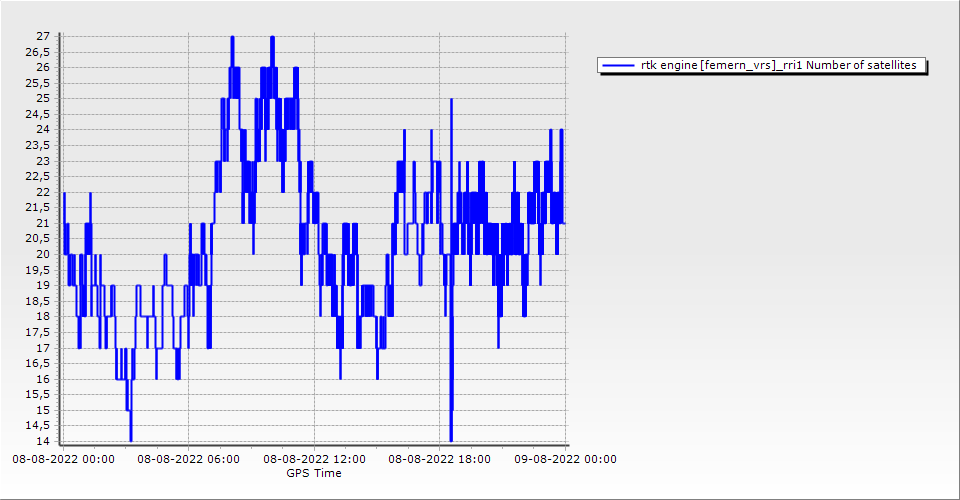Screen dimensions: 960x500
Task: Click the spike reaching 25 just after 18:00
Action: click(x=451, y=101)
